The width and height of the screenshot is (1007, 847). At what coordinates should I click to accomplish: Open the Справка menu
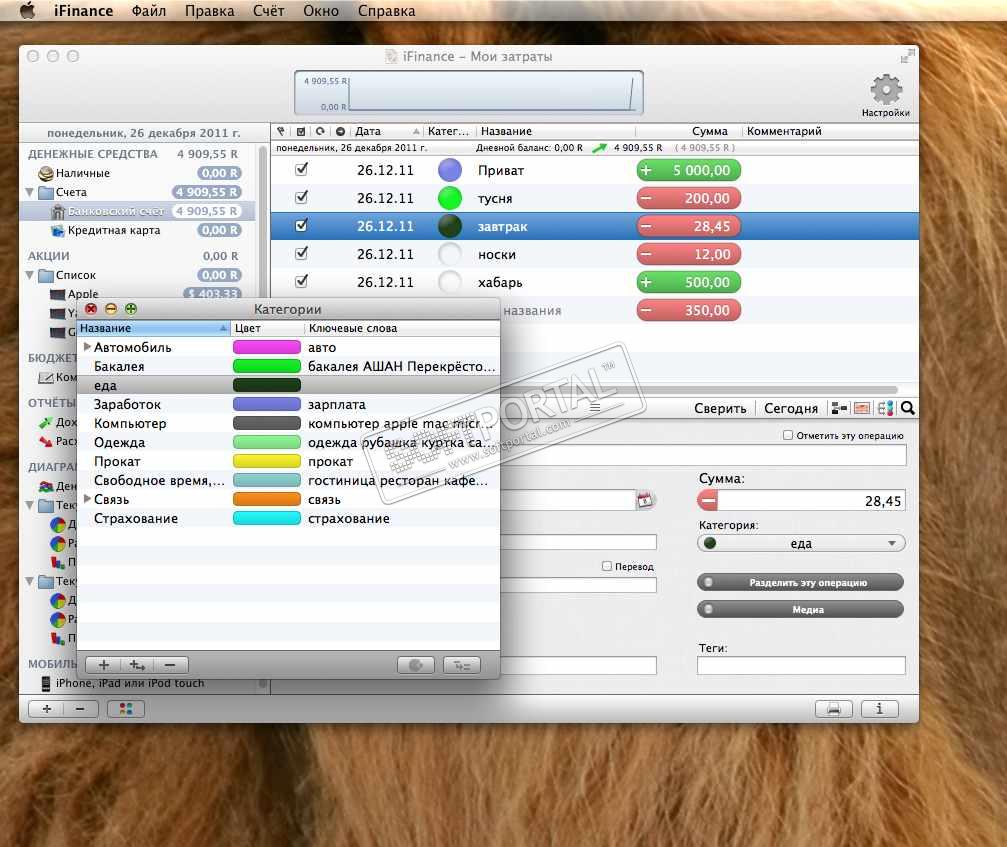pos(386,11)
